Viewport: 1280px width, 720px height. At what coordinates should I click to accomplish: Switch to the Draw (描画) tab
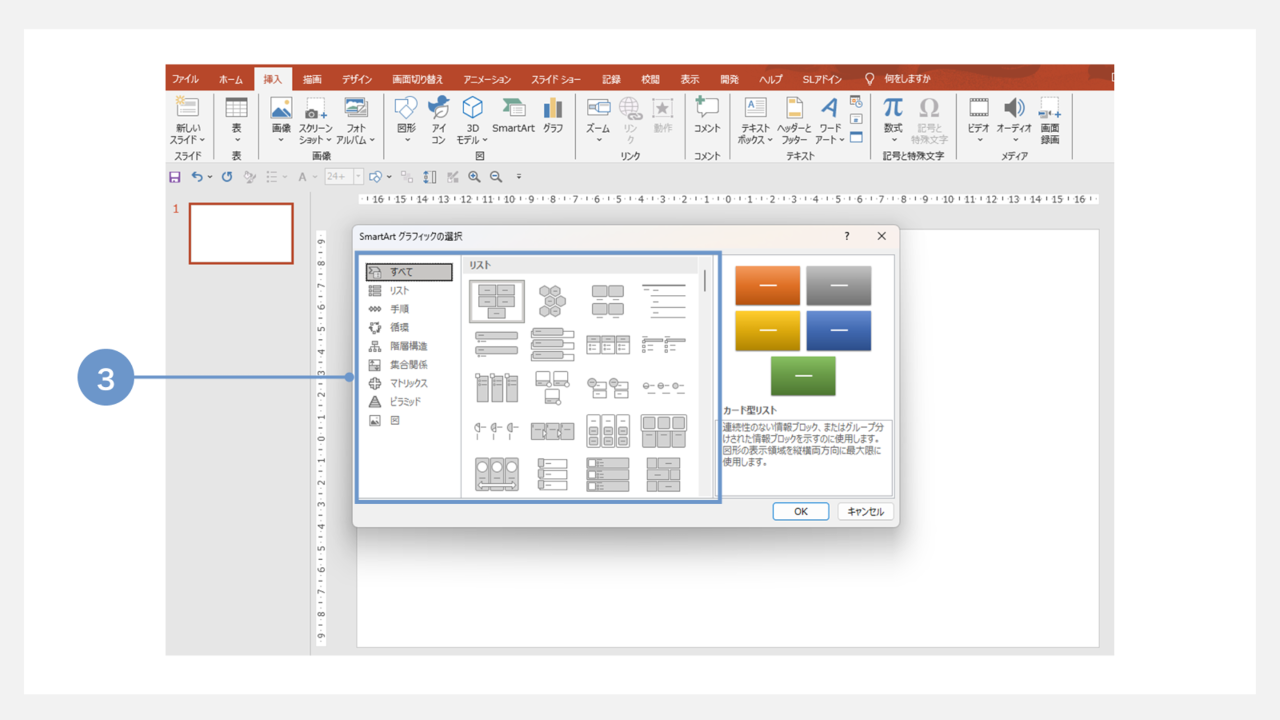tap(313, 79)
